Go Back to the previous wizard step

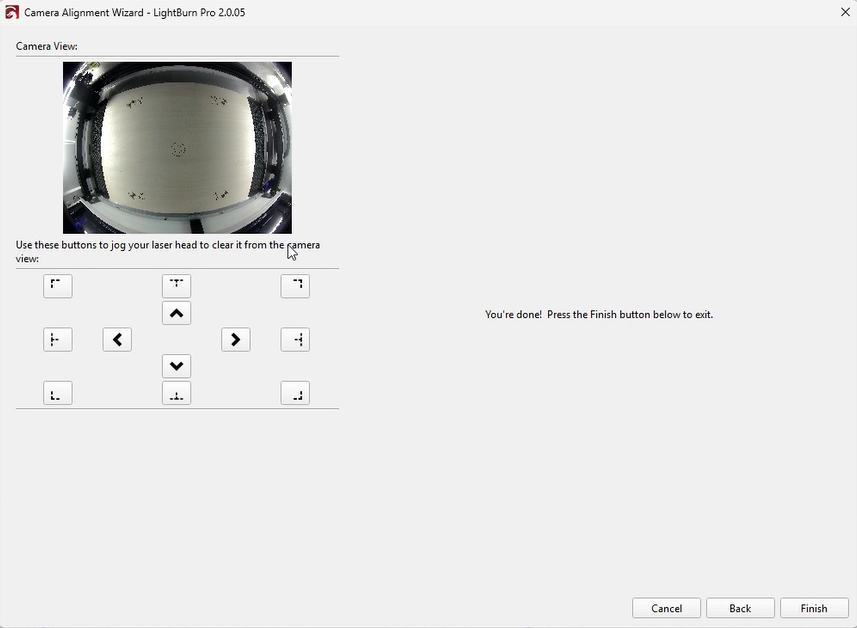[x=740, y=608]
